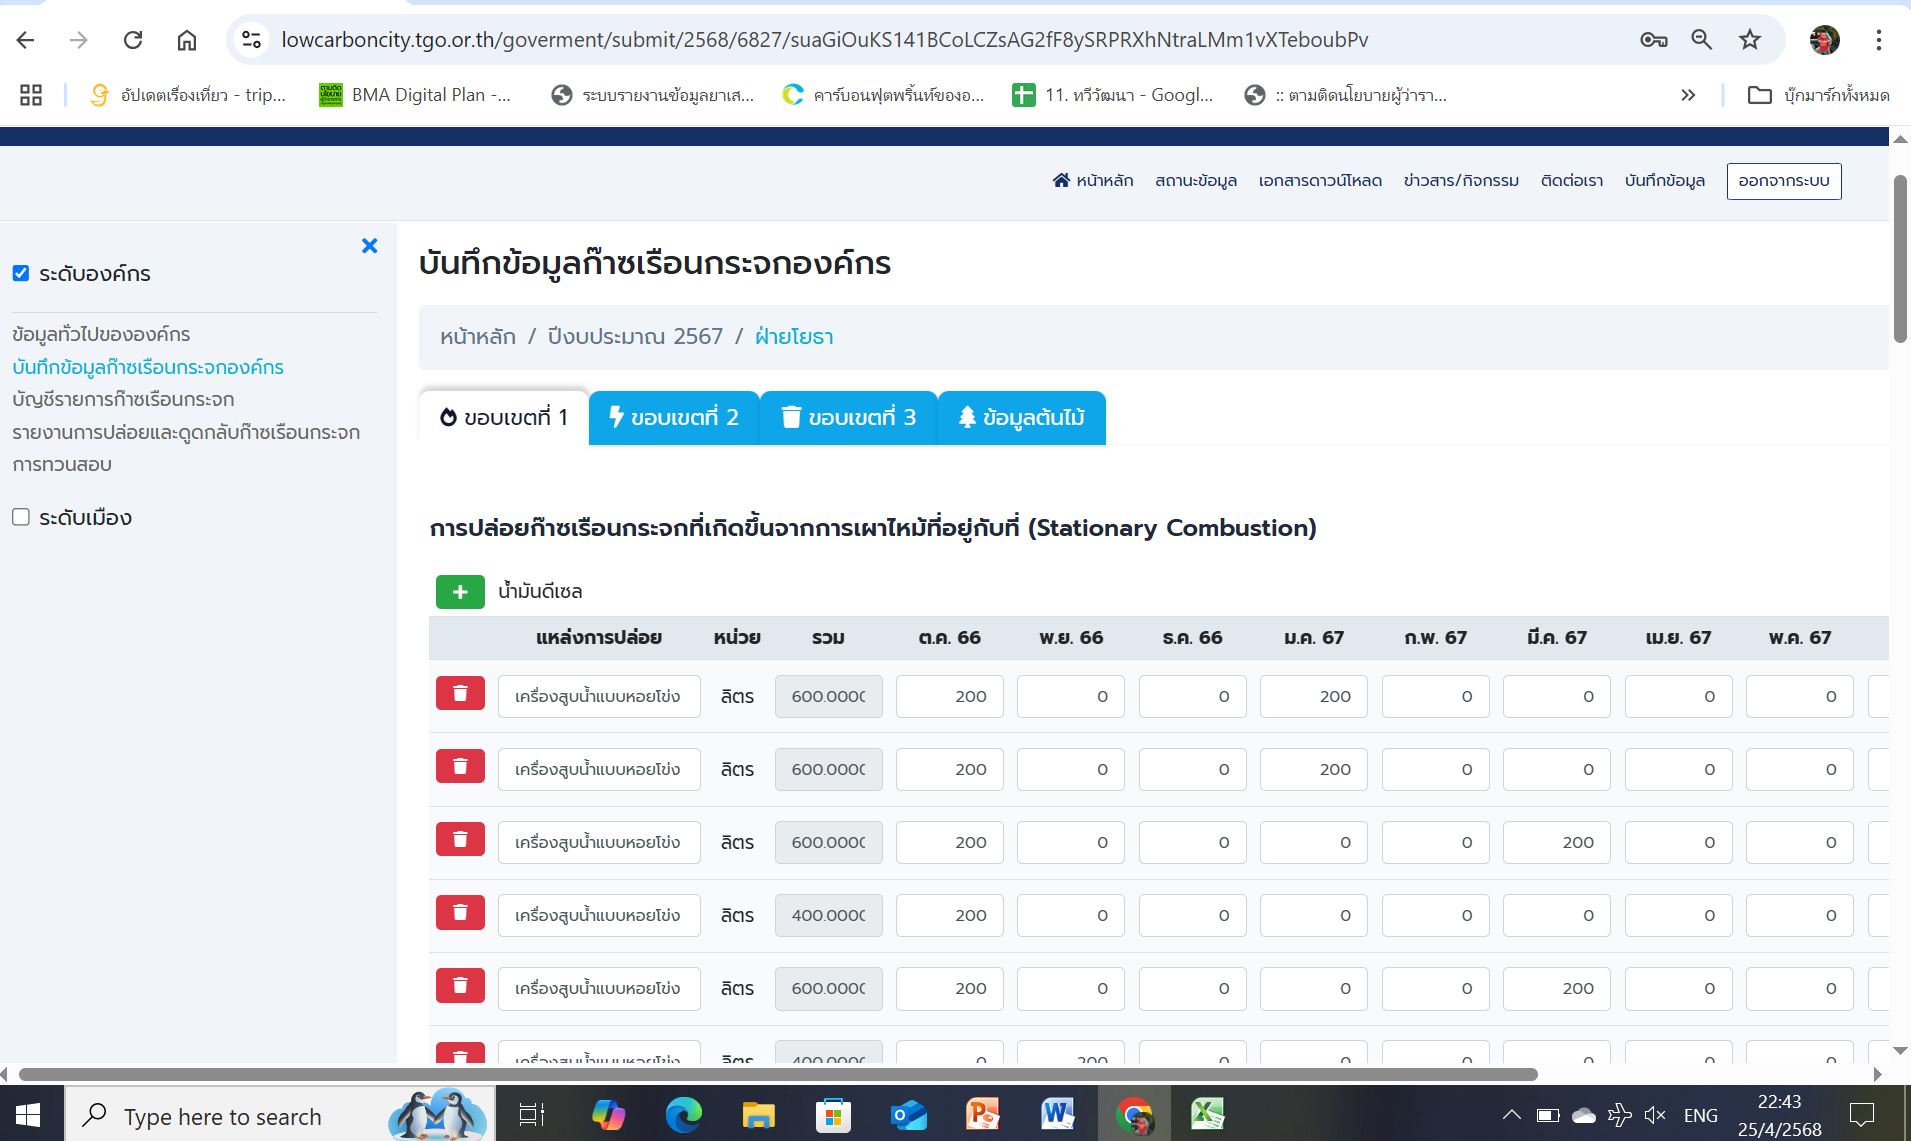Delete the second emission source row
Image resolution: width=1911 pixels, height=1141 pixels.
(x=460, y=766)
